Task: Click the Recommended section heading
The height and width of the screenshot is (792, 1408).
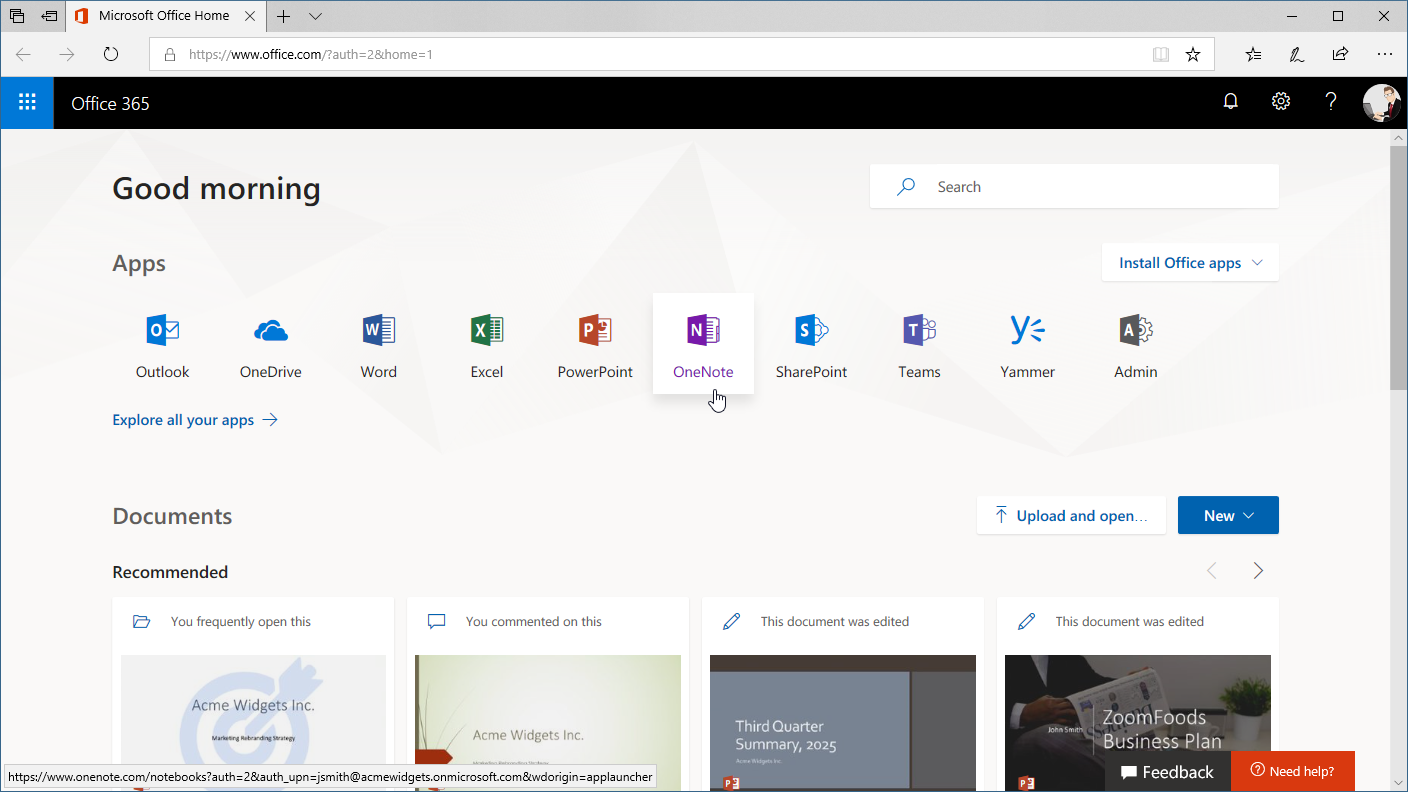Action: tap(170, 572)
